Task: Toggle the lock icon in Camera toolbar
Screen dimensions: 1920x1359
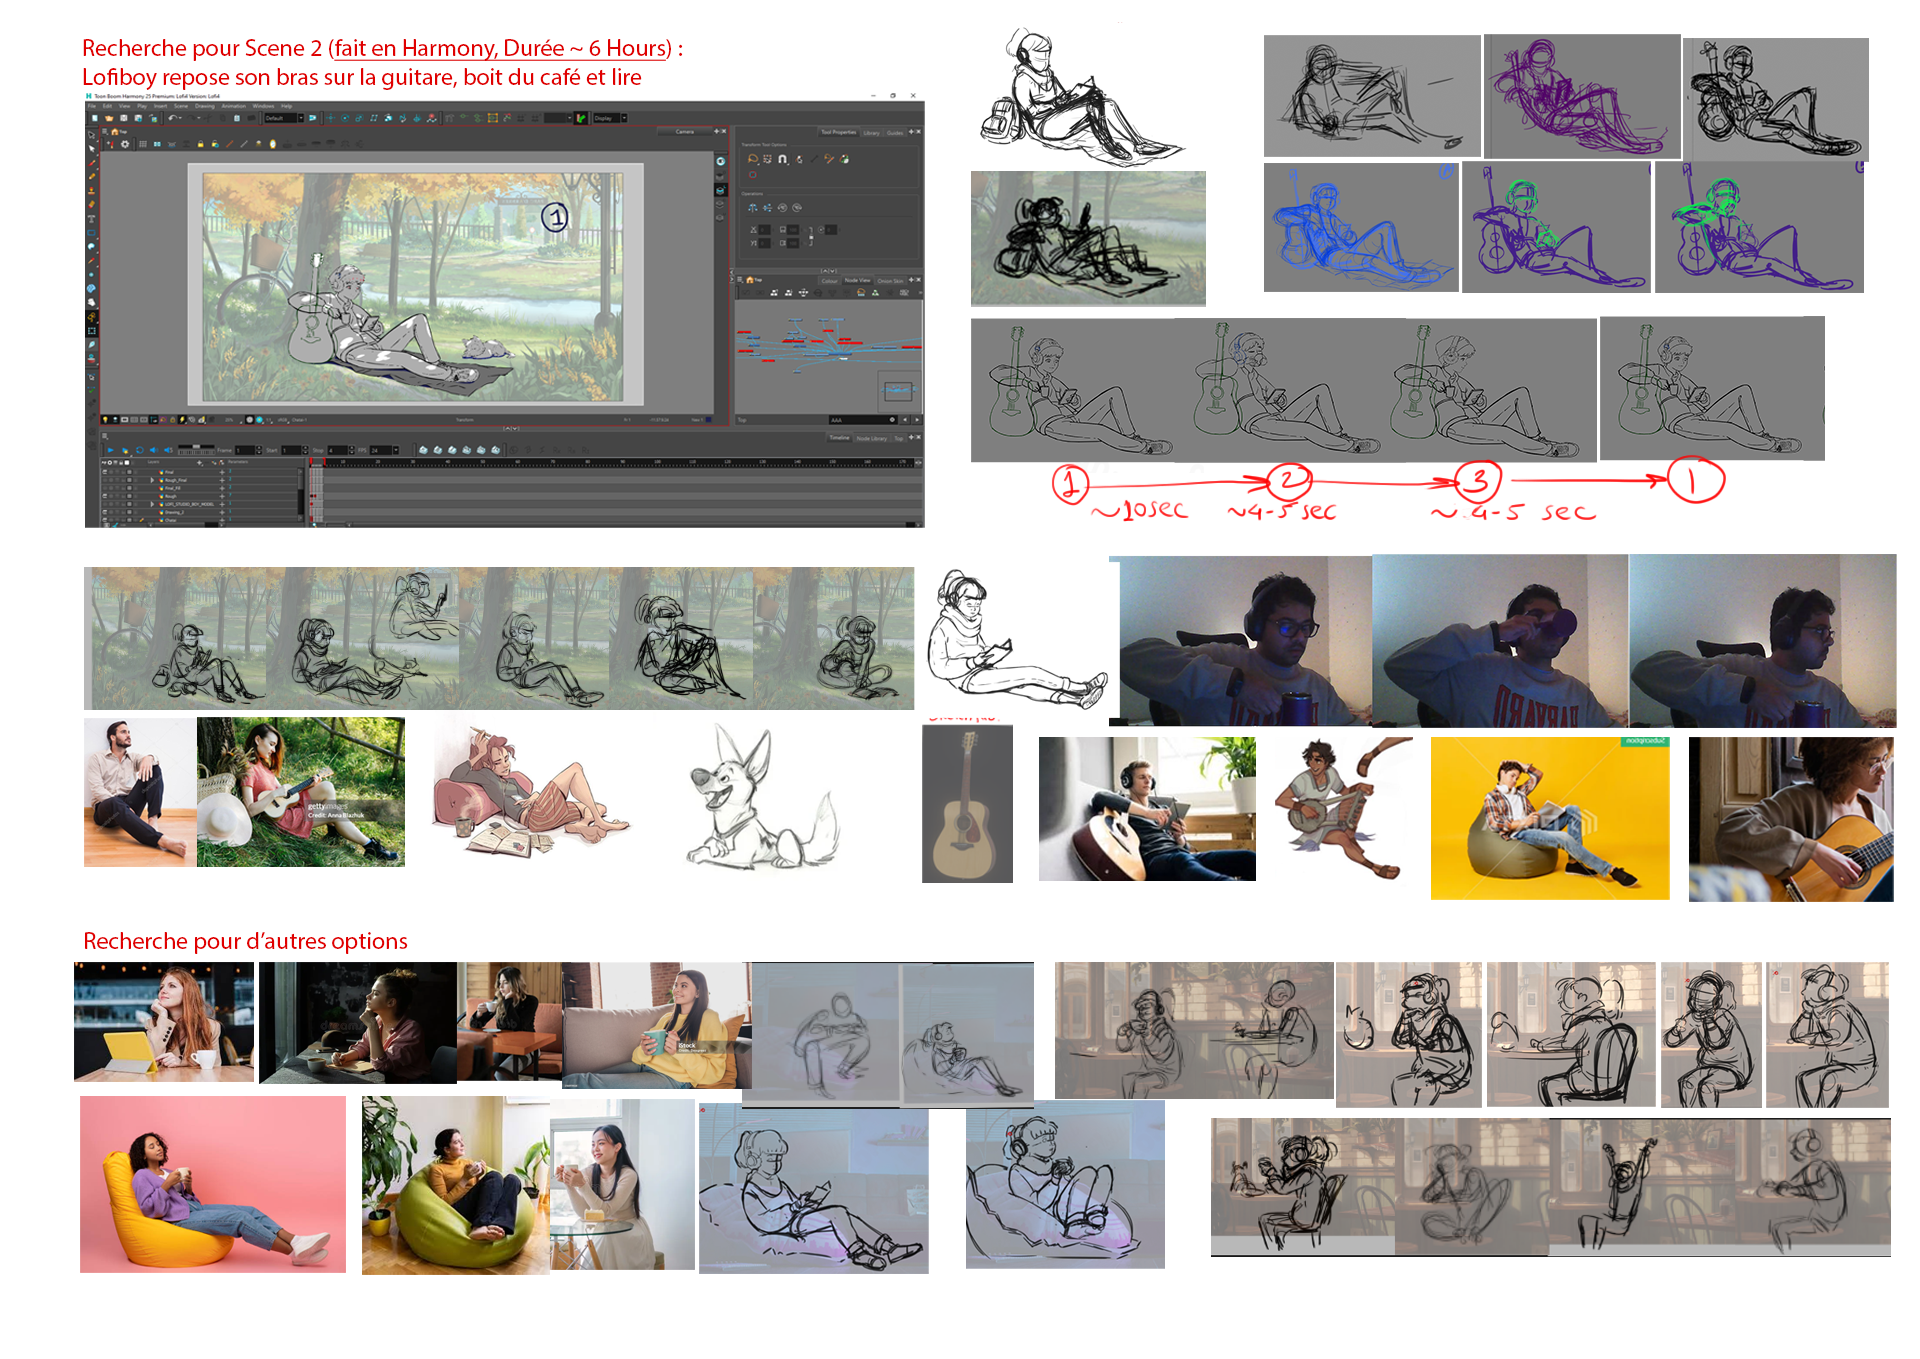Action: click(201, 144)
